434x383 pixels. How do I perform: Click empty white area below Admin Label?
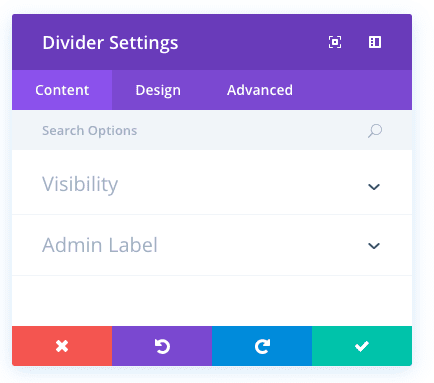[212, 301]
